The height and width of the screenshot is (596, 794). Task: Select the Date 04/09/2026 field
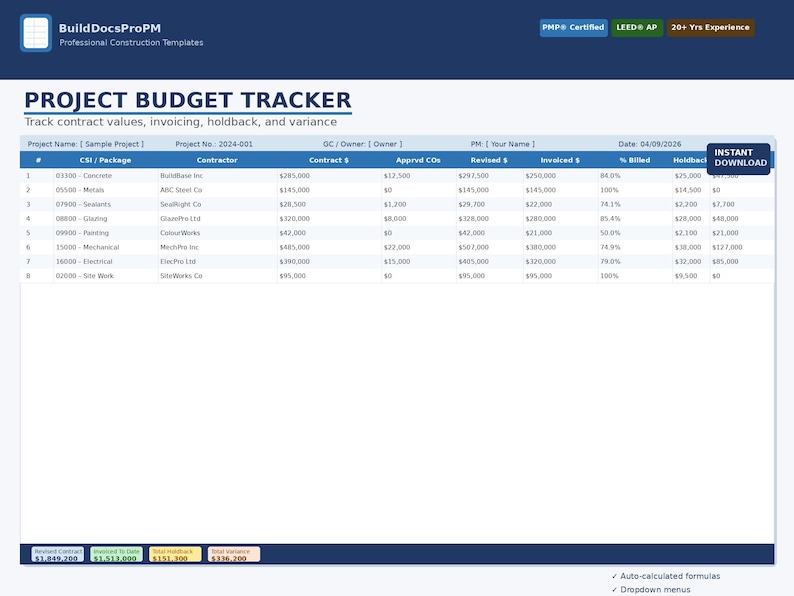pyautogui.click(x=650, y=144)
